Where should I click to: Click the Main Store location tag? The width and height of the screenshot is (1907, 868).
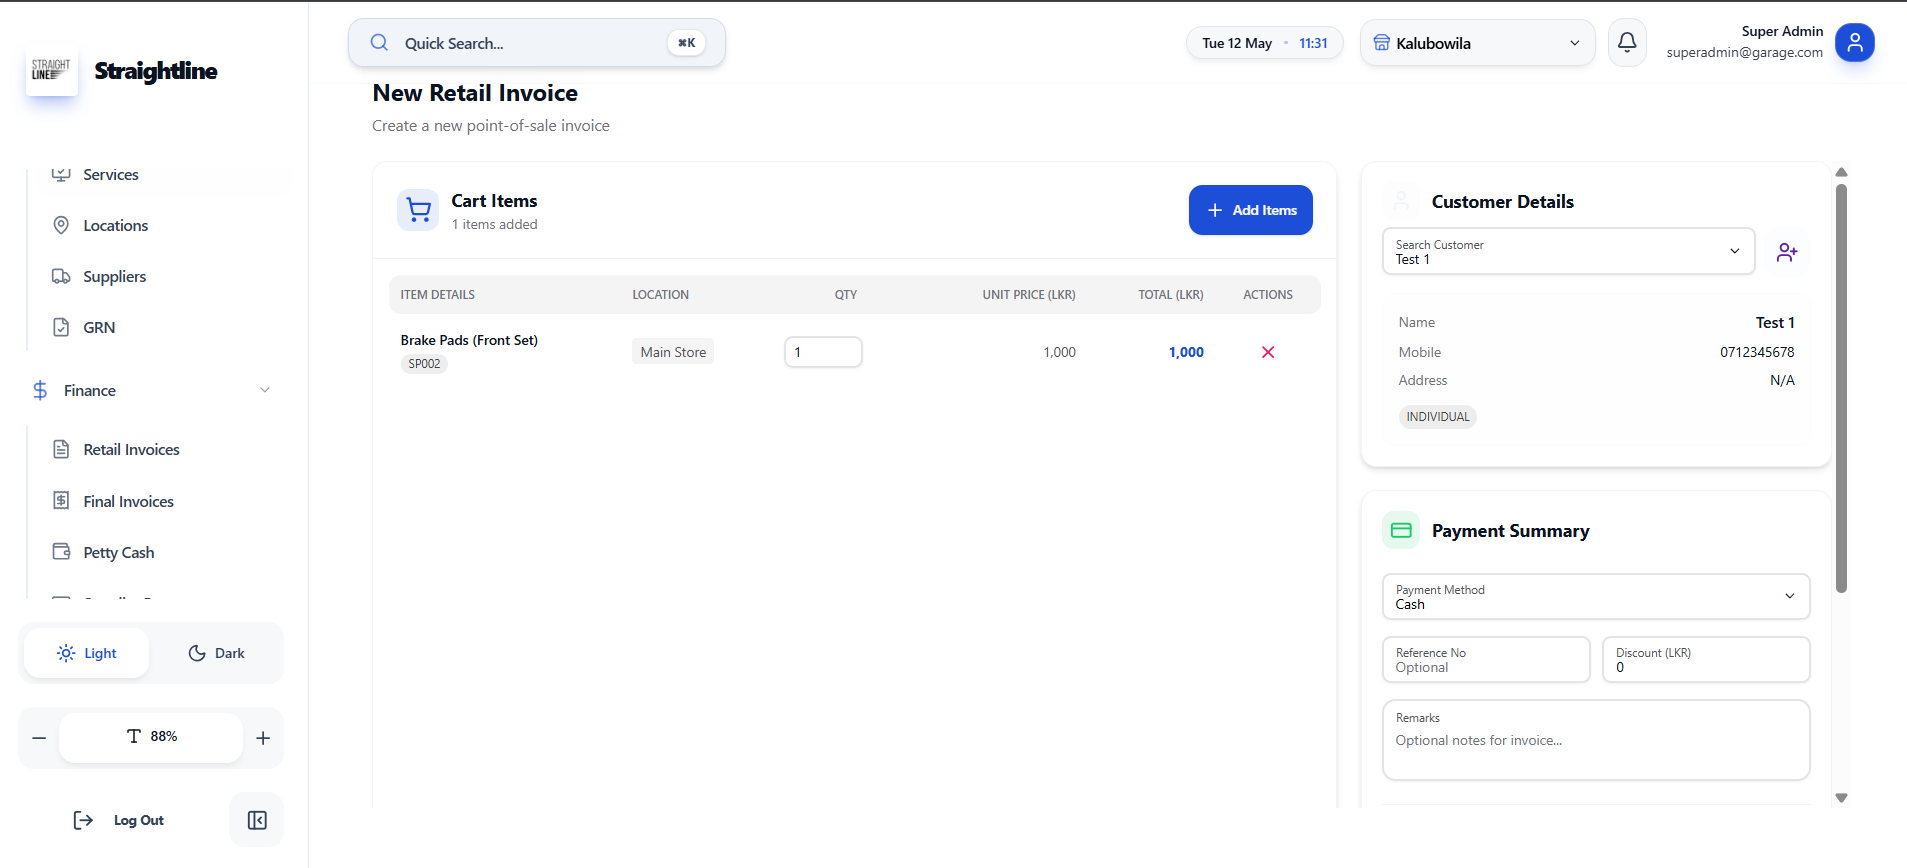pyautogui.click(x=673, y=352)
